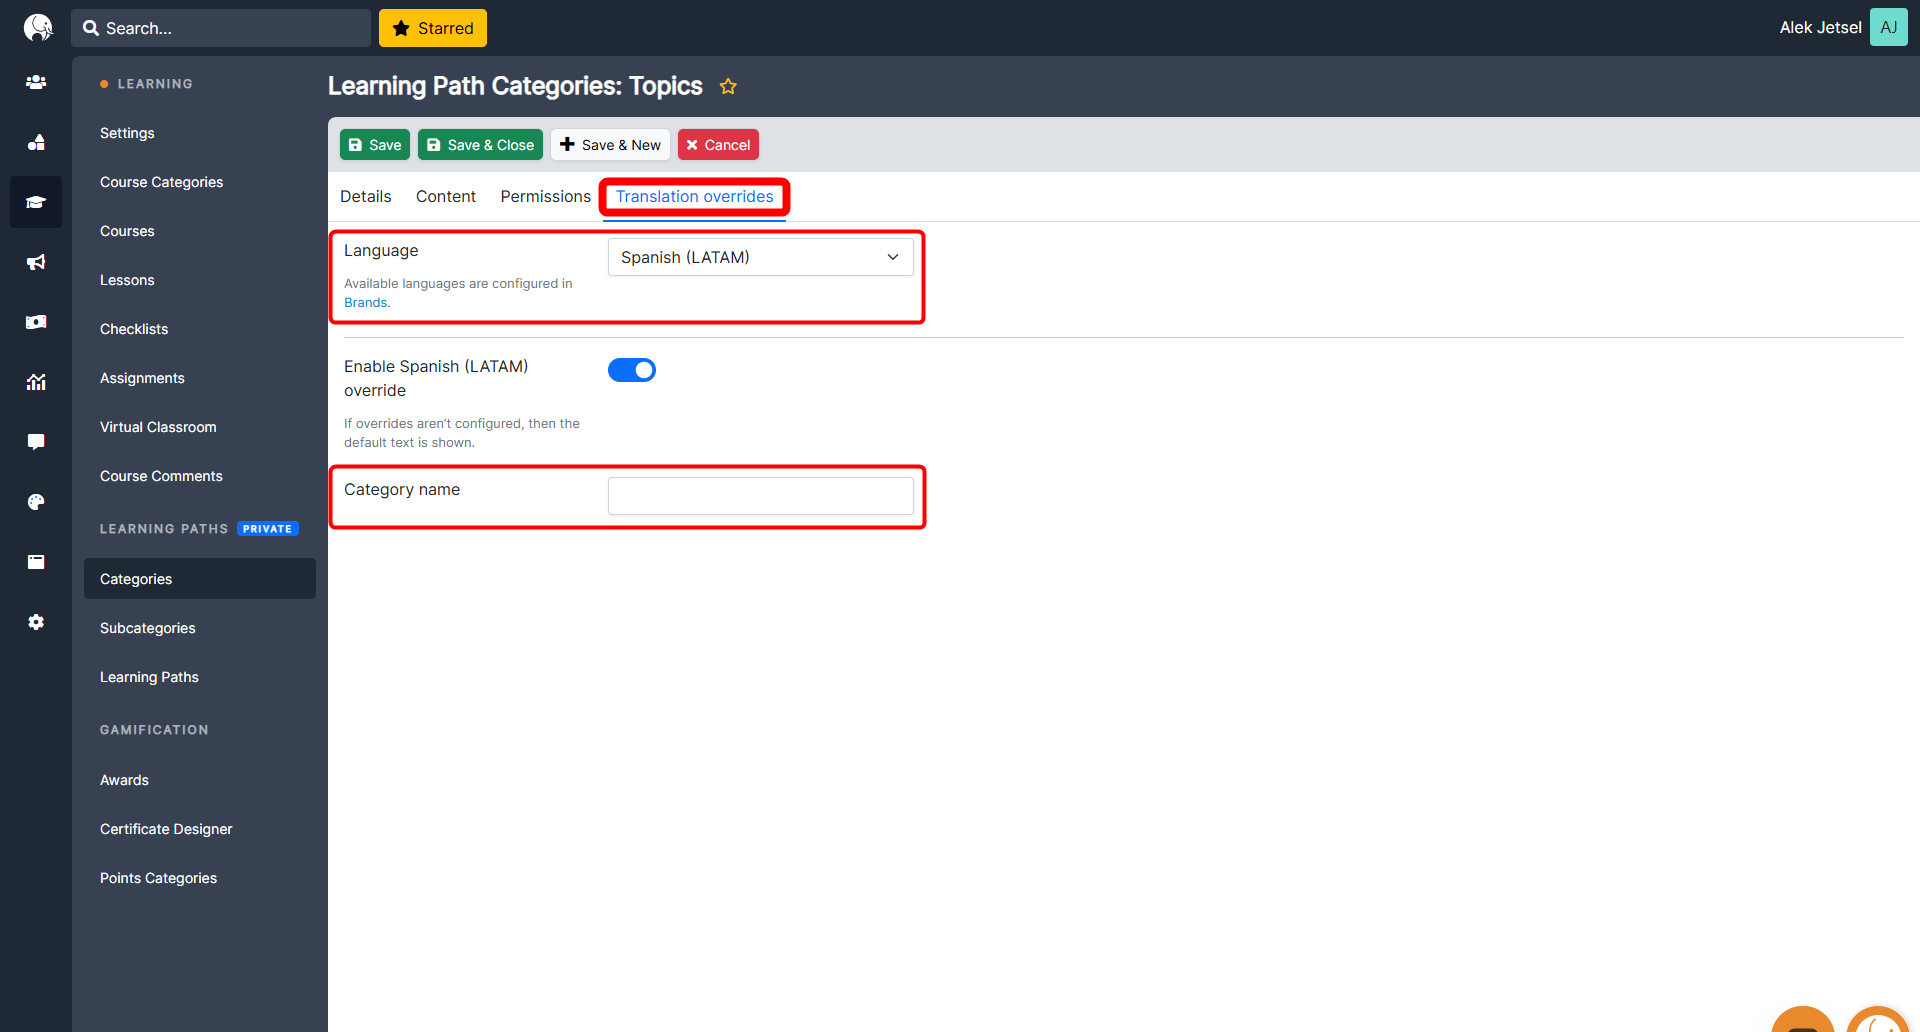Click the gear settings icon in rail

point(36,622)
